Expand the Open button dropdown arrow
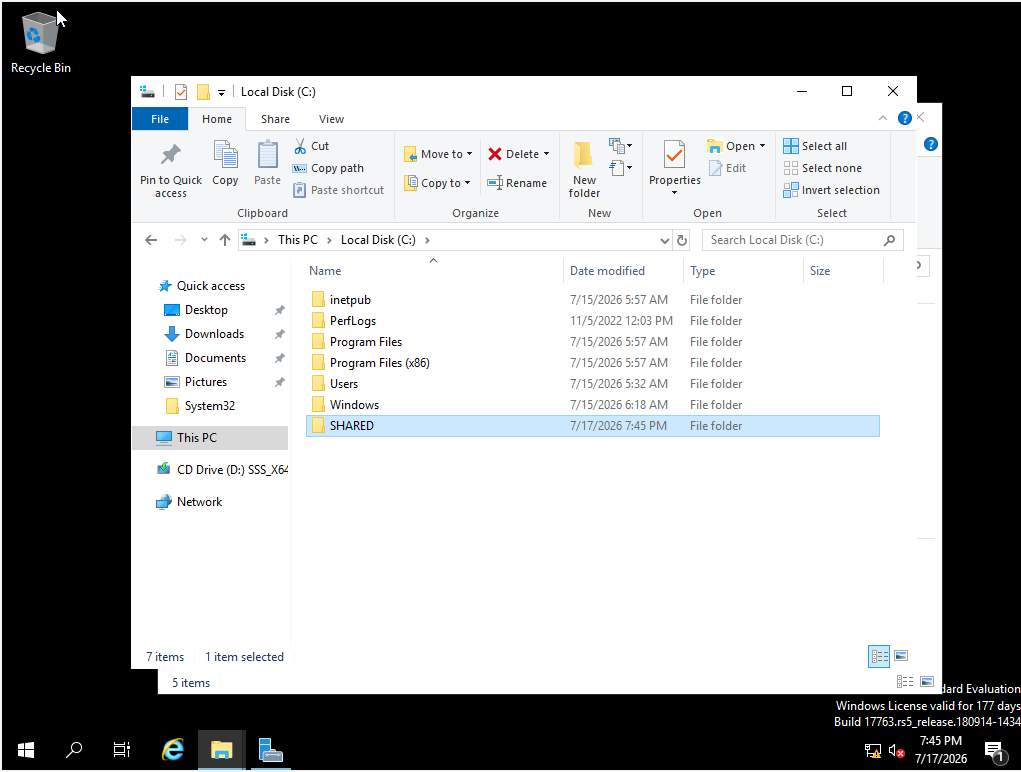Screen dimensions: 1021x772 point(762,146)
